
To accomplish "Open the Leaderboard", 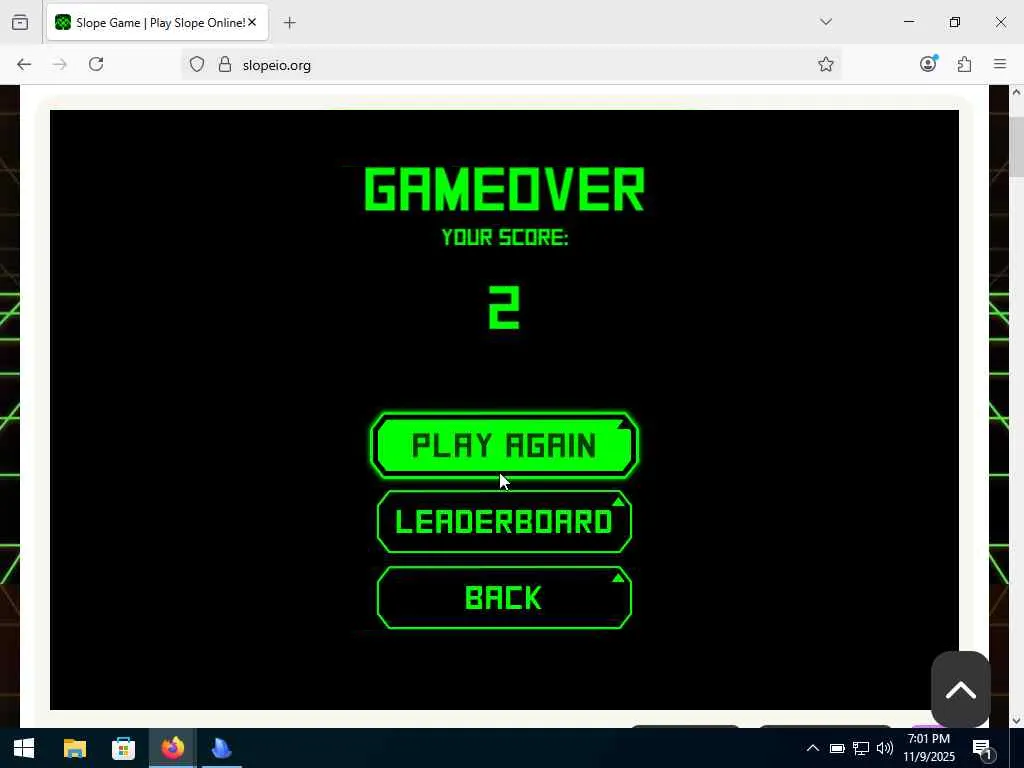I will pos(504,521).
